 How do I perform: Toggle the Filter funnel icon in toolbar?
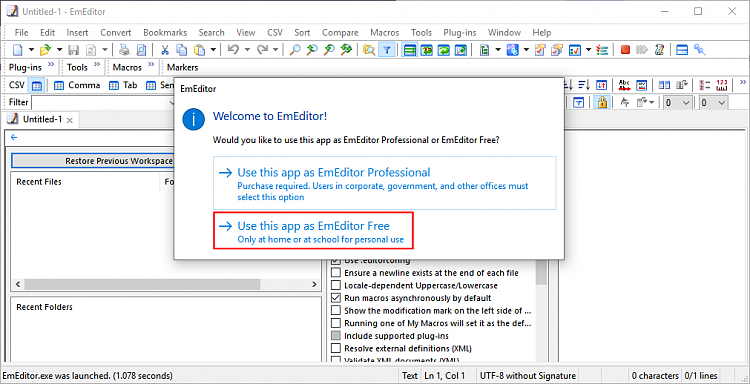(386, 50)
